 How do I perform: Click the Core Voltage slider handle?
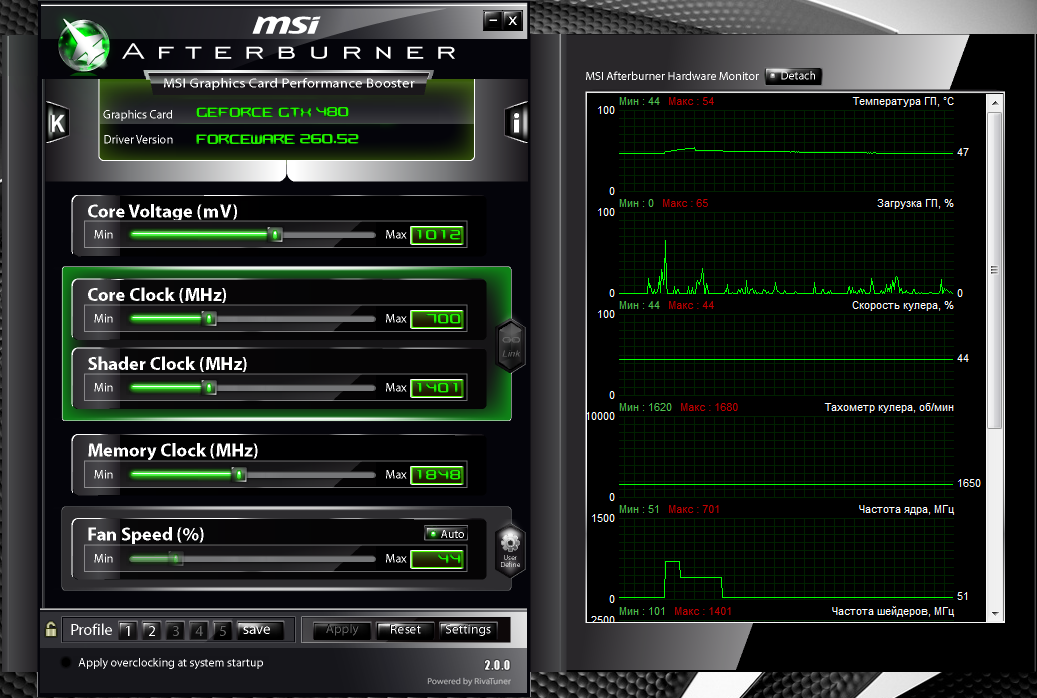275,234
